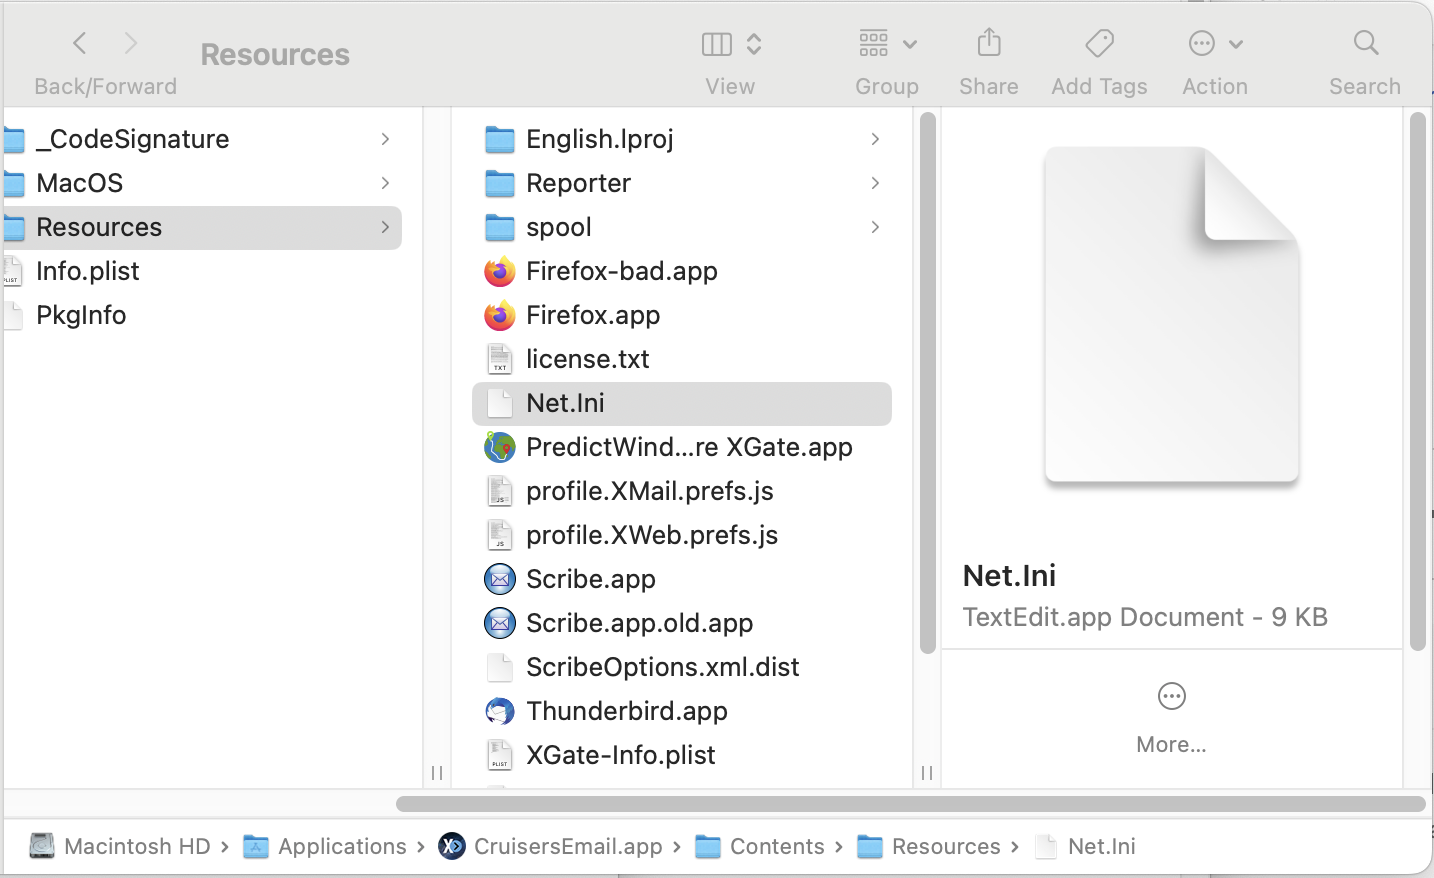Select the license.txt file icon
1434x878 pixels.
click(x=500, y=359)
